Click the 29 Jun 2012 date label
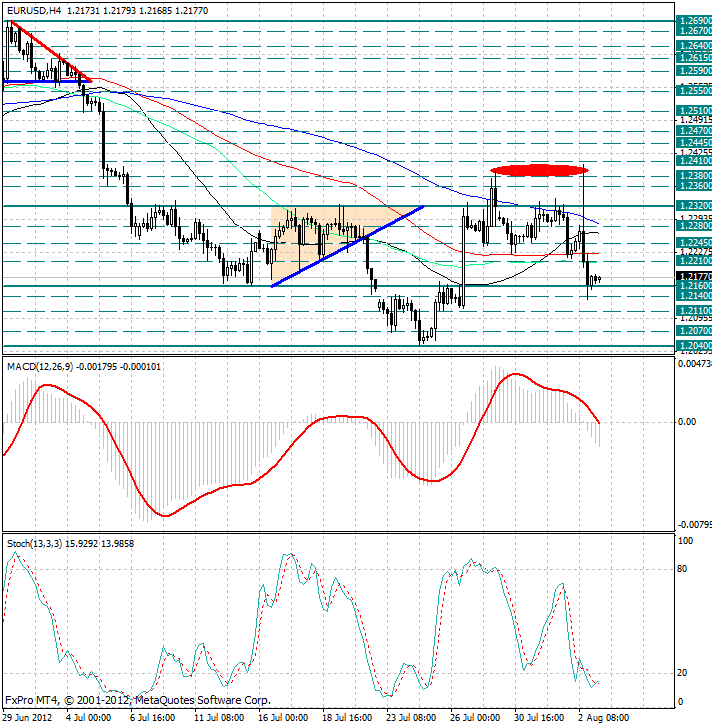This screenshot has height=725, width=712. click(x=27, y=718)
